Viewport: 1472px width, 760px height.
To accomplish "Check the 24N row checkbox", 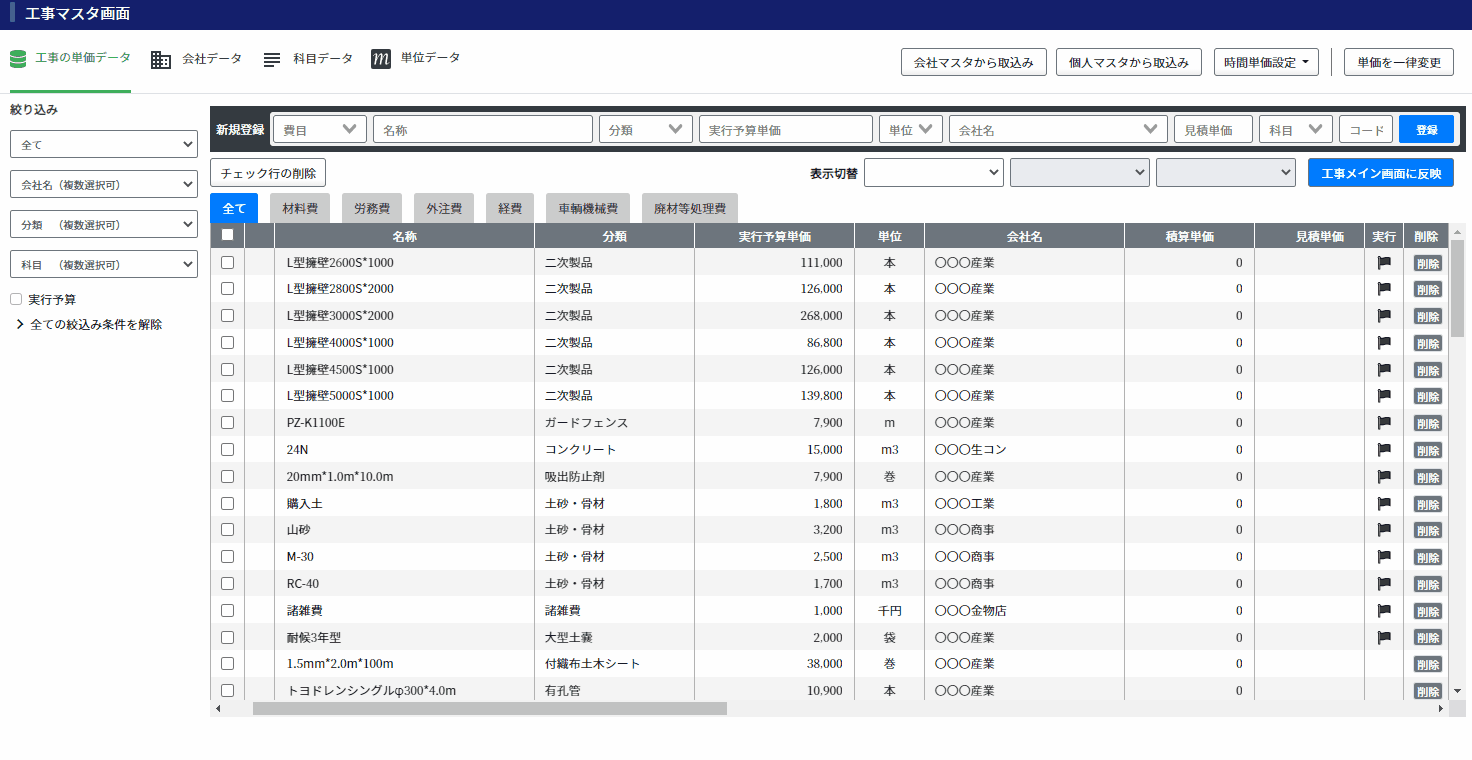I will tap(227, 450).
